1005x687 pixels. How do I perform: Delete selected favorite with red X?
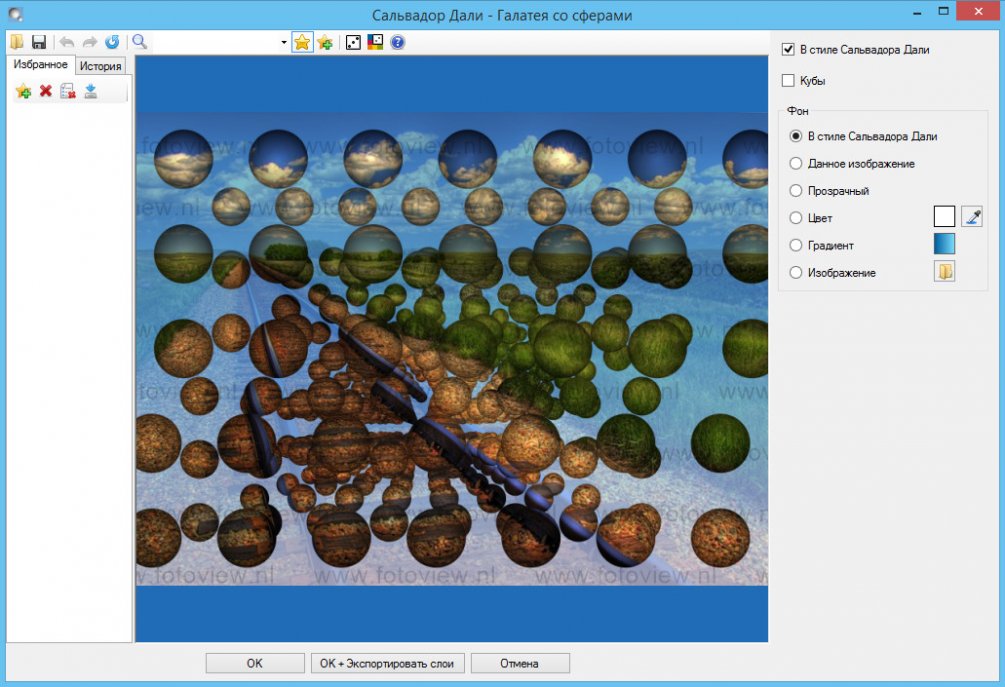point(46,91)
